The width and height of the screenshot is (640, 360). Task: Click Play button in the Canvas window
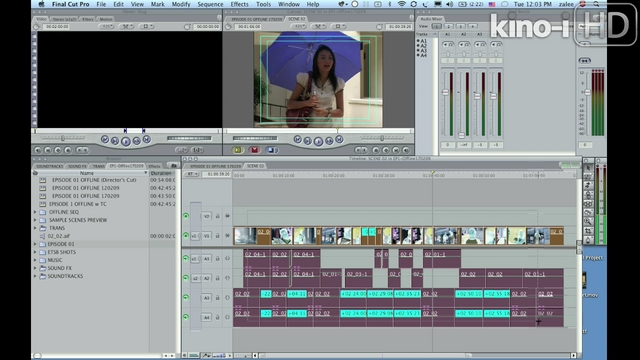(x=318, y=141)
